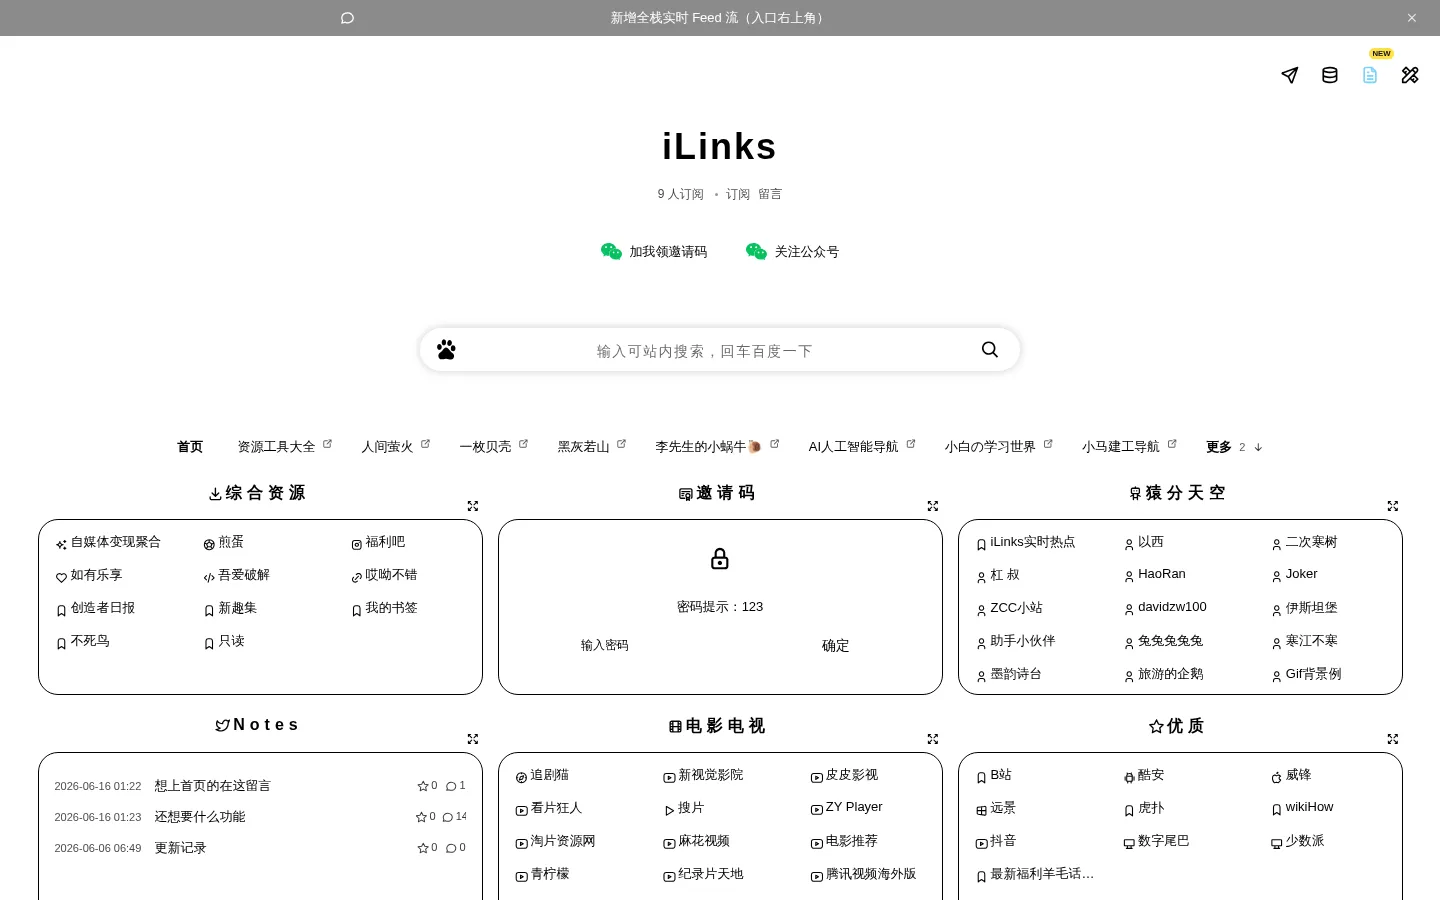This screenshot has height=900, width=1440.
Task: Open the 更多 navigation dropdown
Action: 1233,447
